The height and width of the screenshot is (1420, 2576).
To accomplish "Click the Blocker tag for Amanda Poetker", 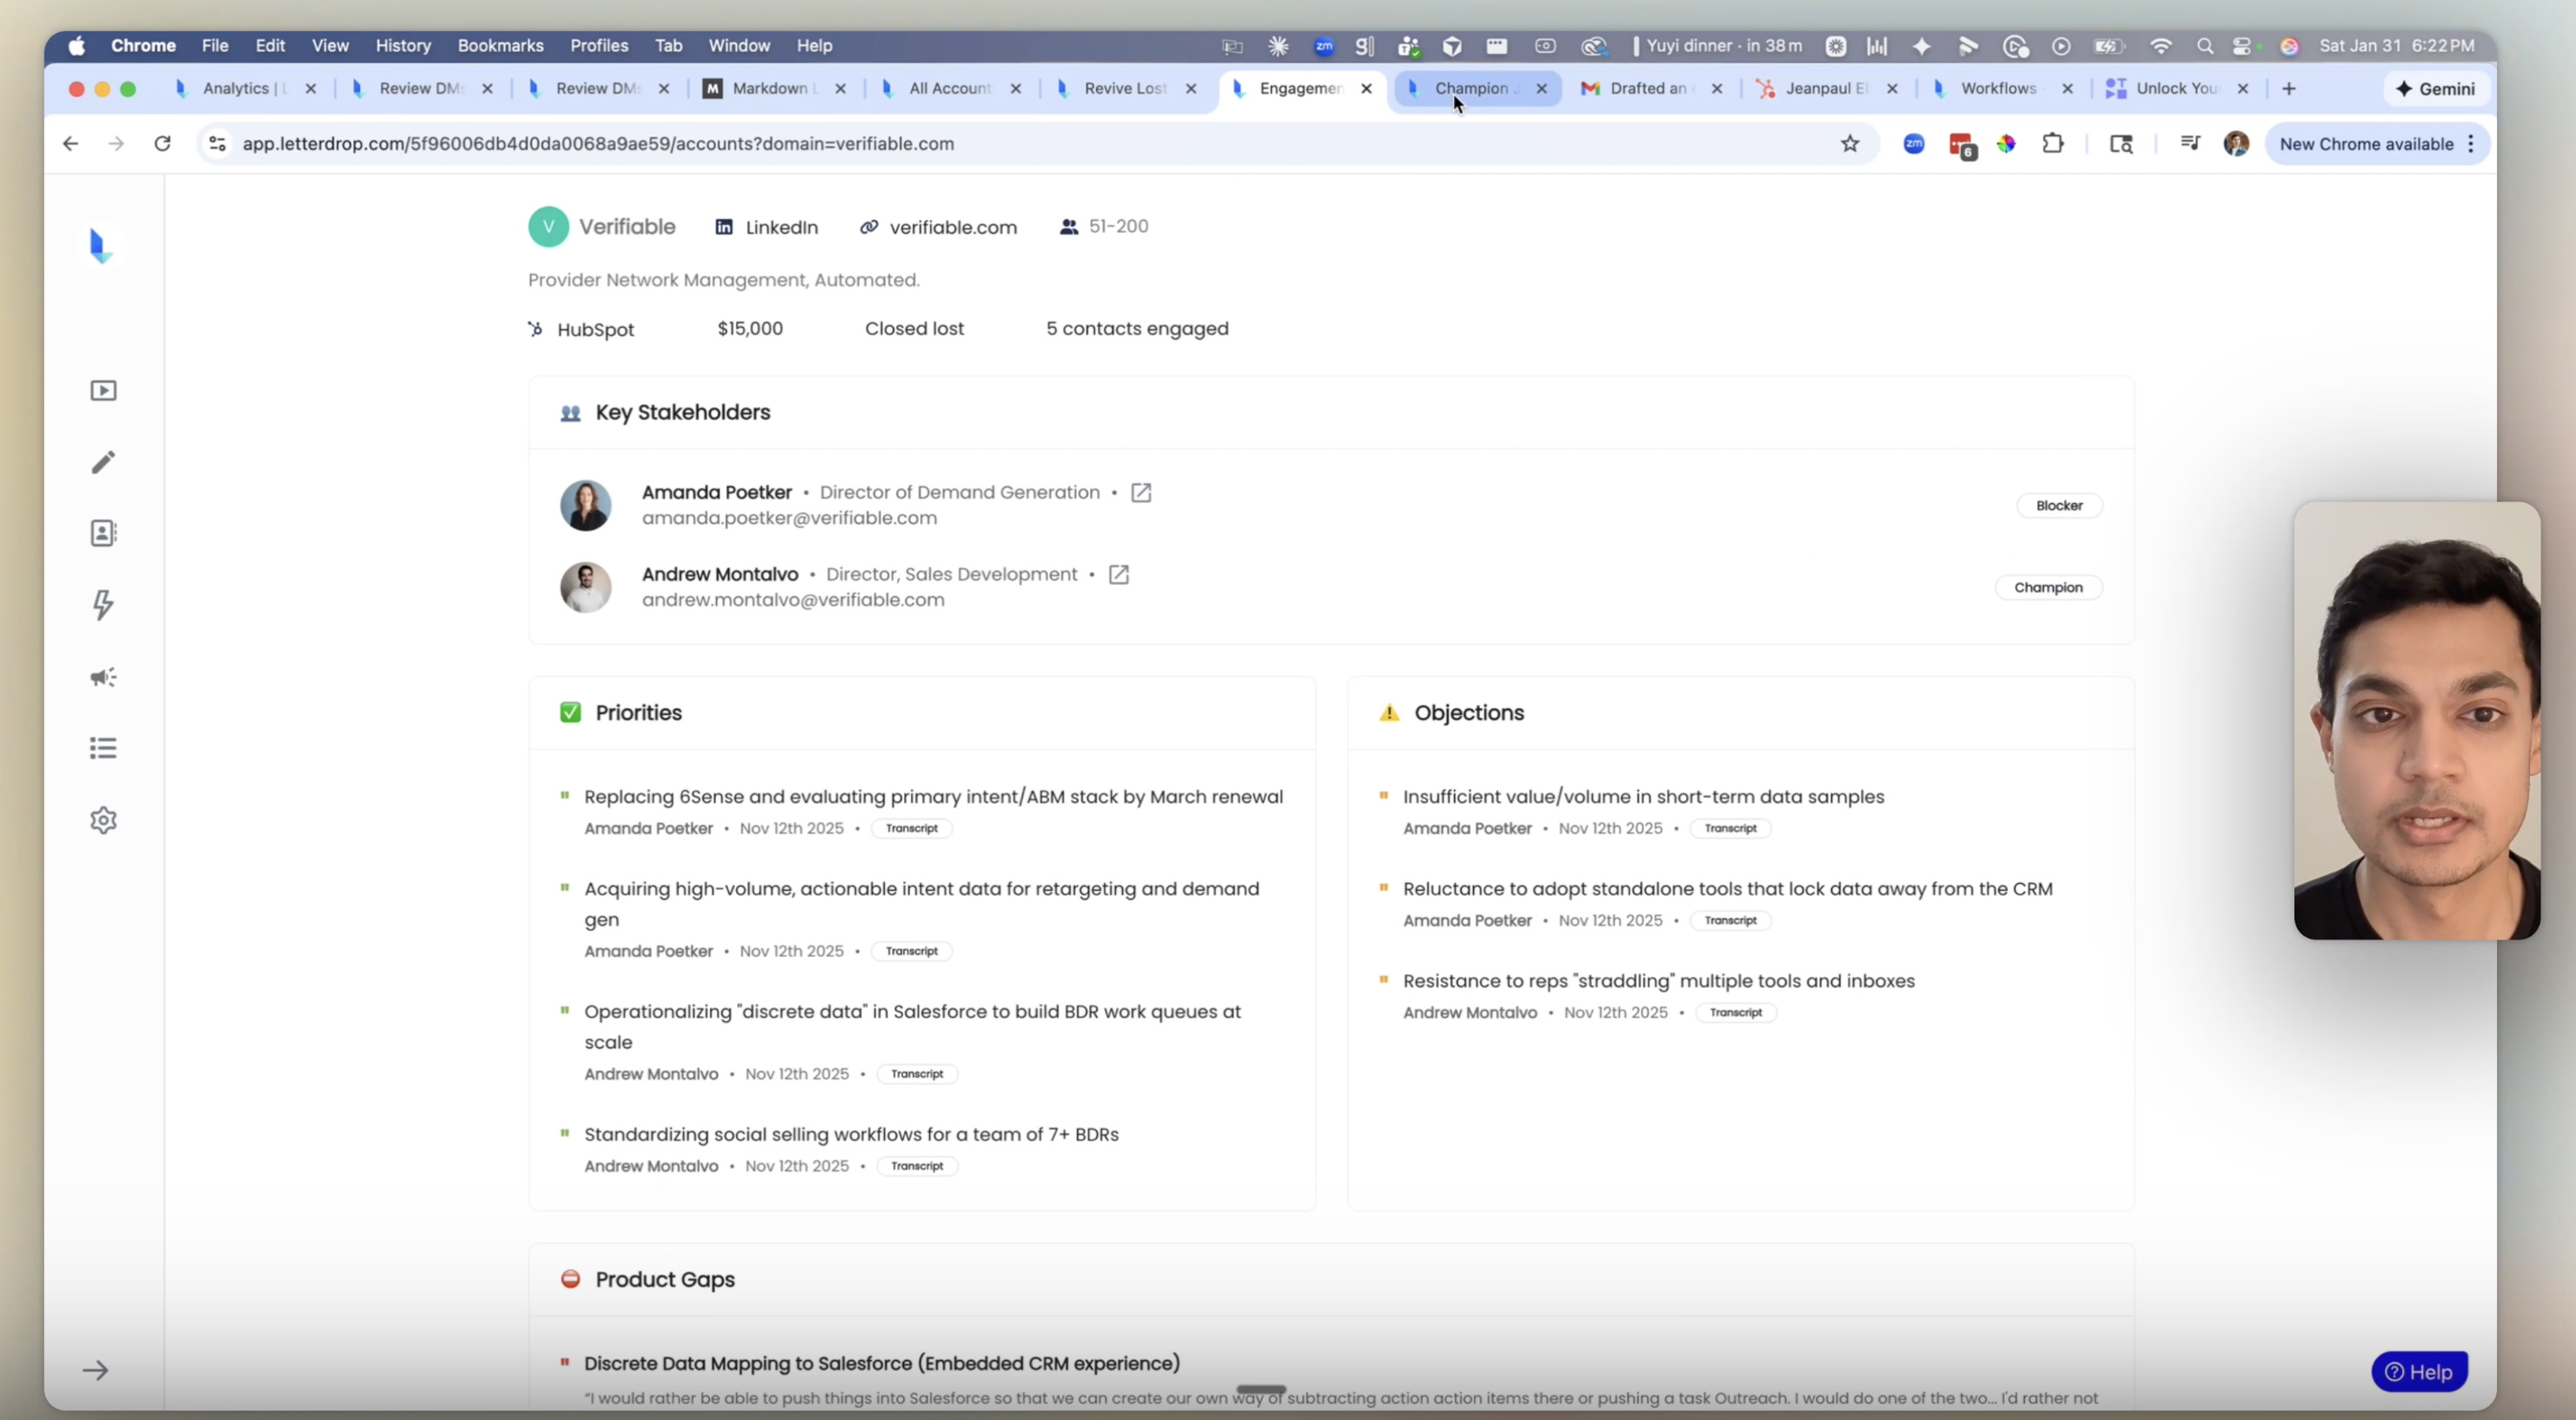I will tap(2059, 506).
